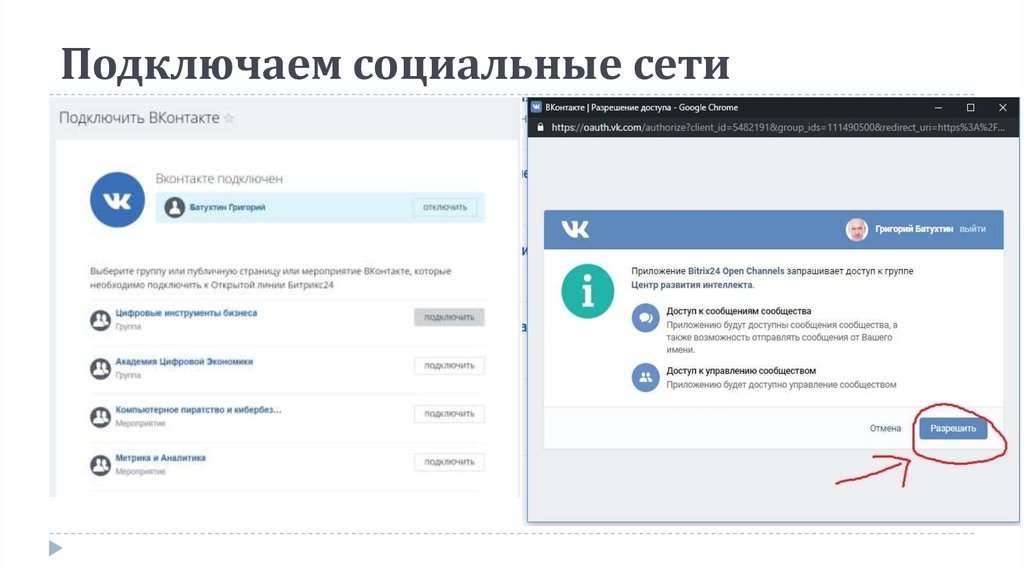Click the group icon of Цифровые инструменты бизнеса
The width and height of the screenshot is (1024, 574).
pos(100,320)
